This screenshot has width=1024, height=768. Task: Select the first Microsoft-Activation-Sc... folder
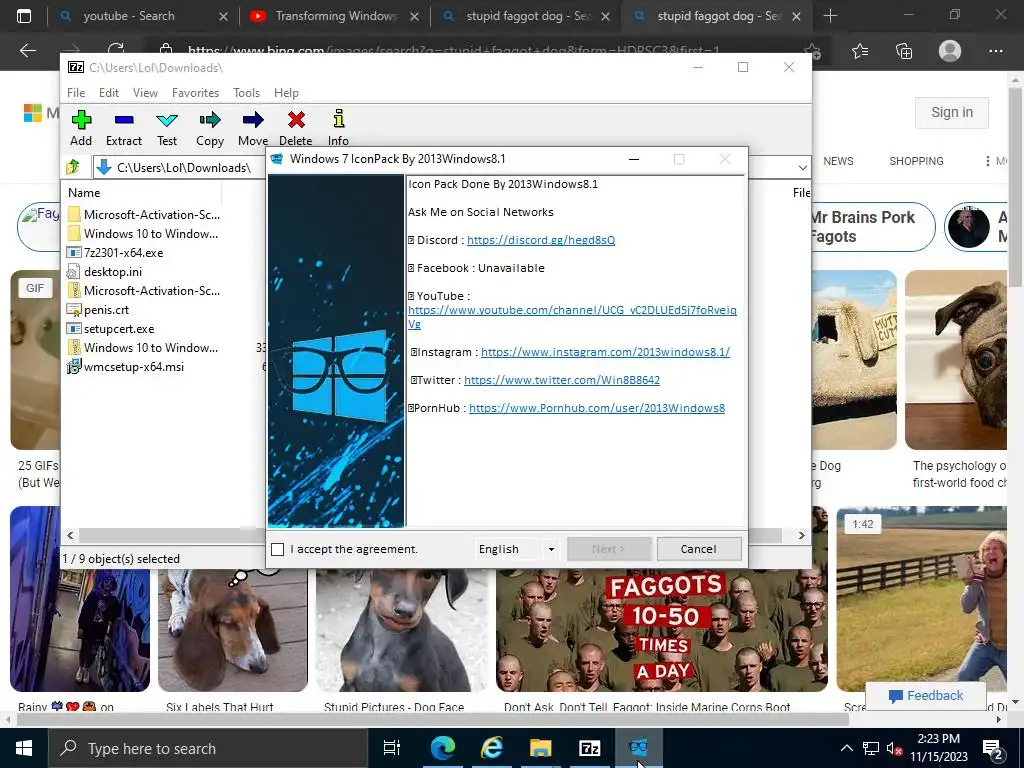point(152,215)
